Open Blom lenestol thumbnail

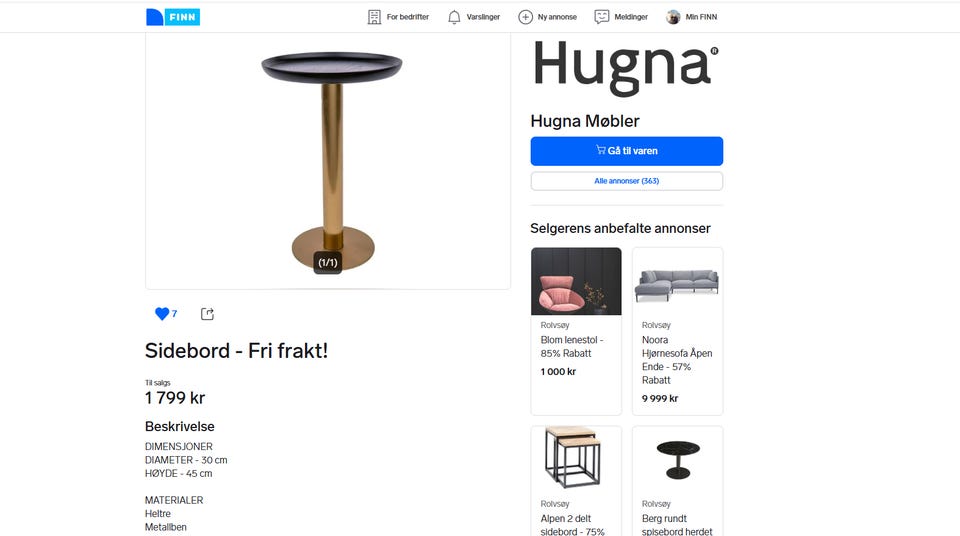click(576, 281)
